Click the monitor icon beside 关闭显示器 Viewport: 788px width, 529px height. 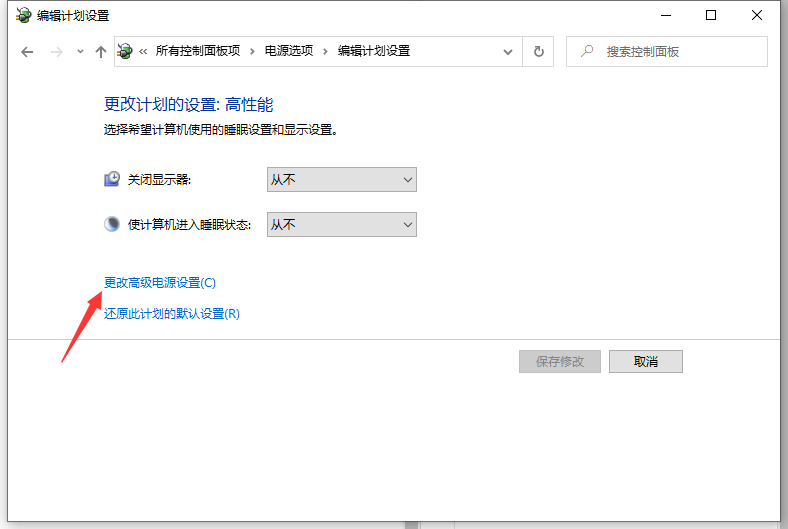coord(112,180)
